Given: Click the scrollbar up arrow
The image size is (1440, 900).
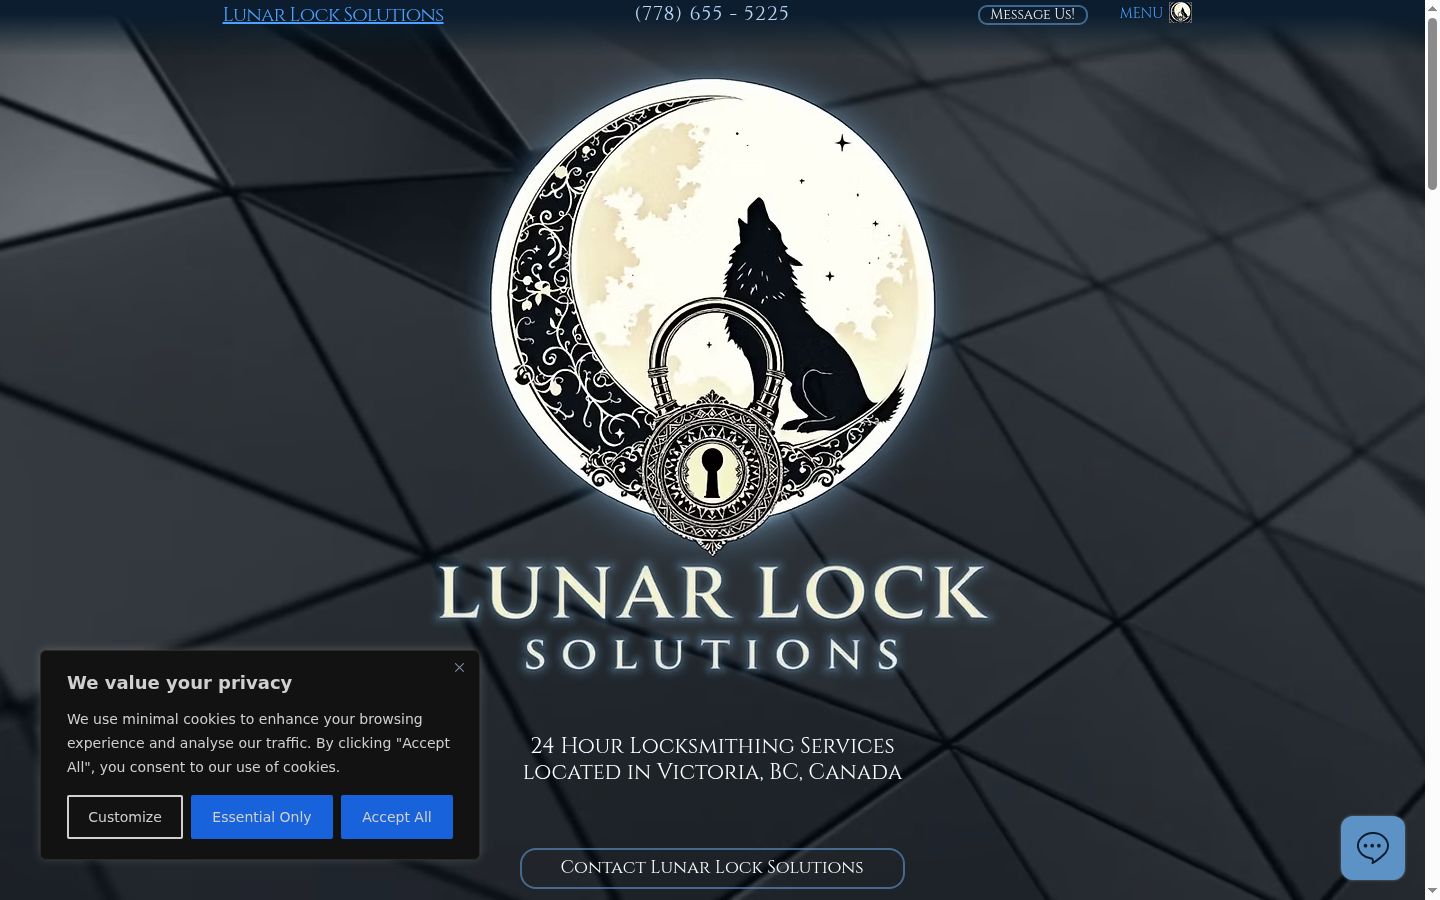Looking at the screenshot, I should [x=1432, y=8].
